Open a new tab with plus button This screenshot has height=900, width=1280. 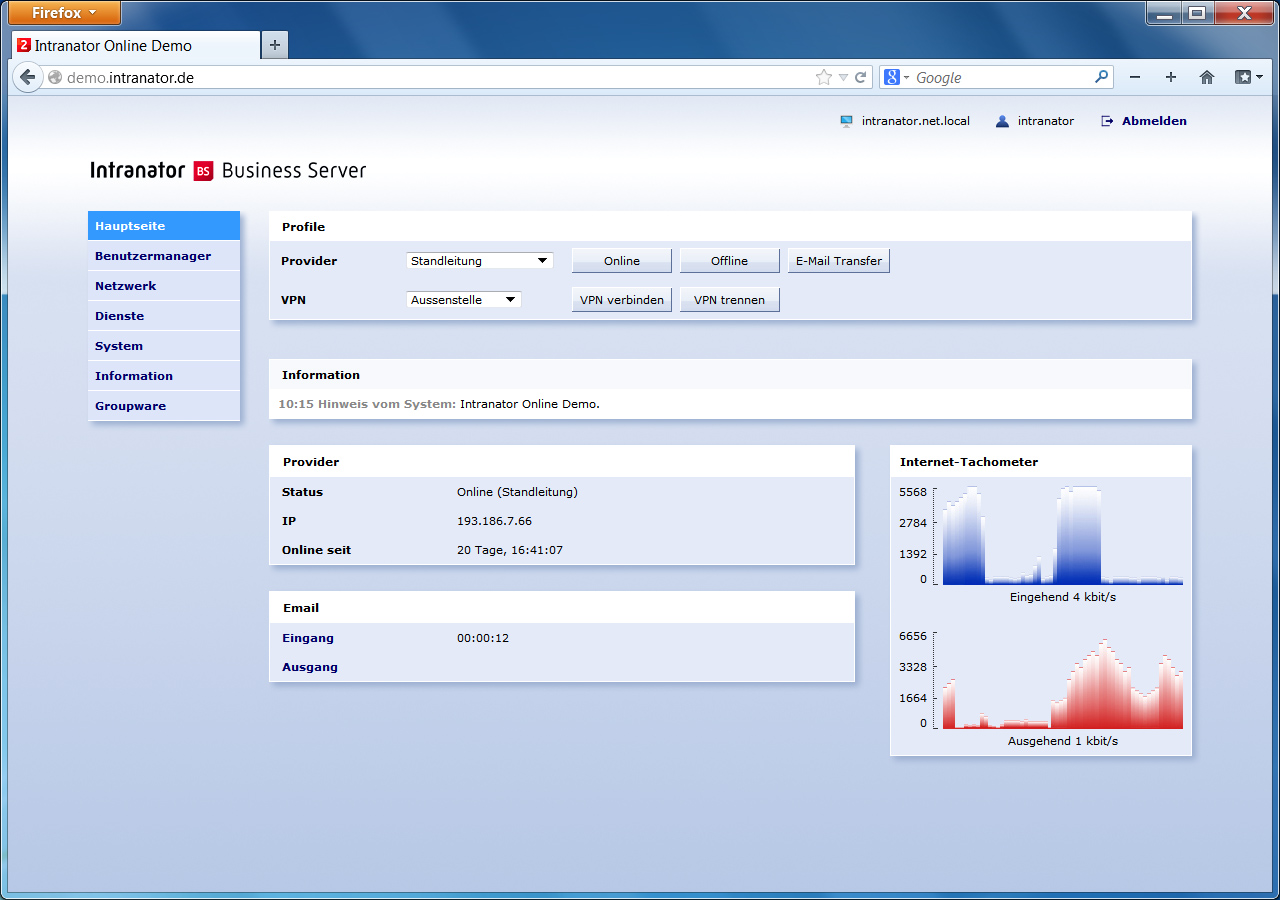pos(275,45)
